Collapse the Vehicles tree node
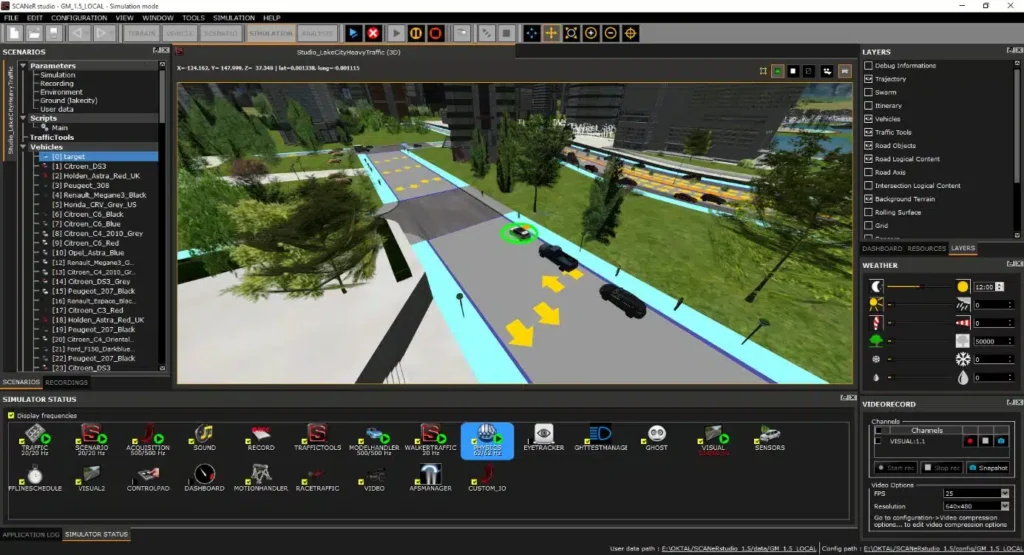The height and width of the screenshot is (555, 1024). [x=23, y=147]
